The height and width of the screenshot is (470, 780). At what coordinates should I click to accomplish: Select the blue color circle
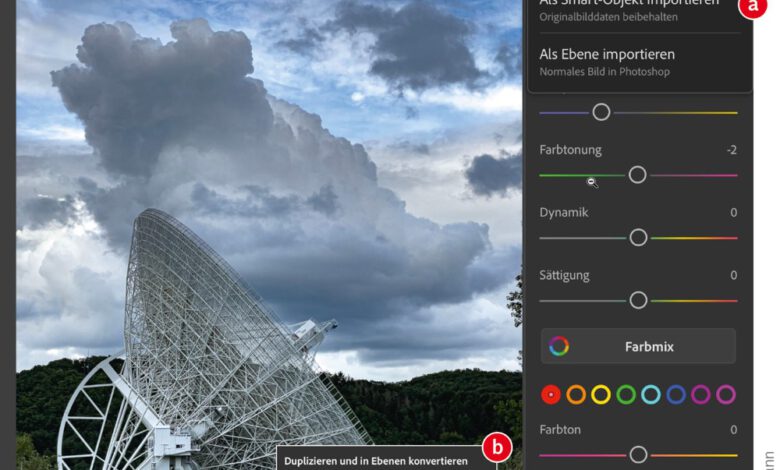(676, 394)
